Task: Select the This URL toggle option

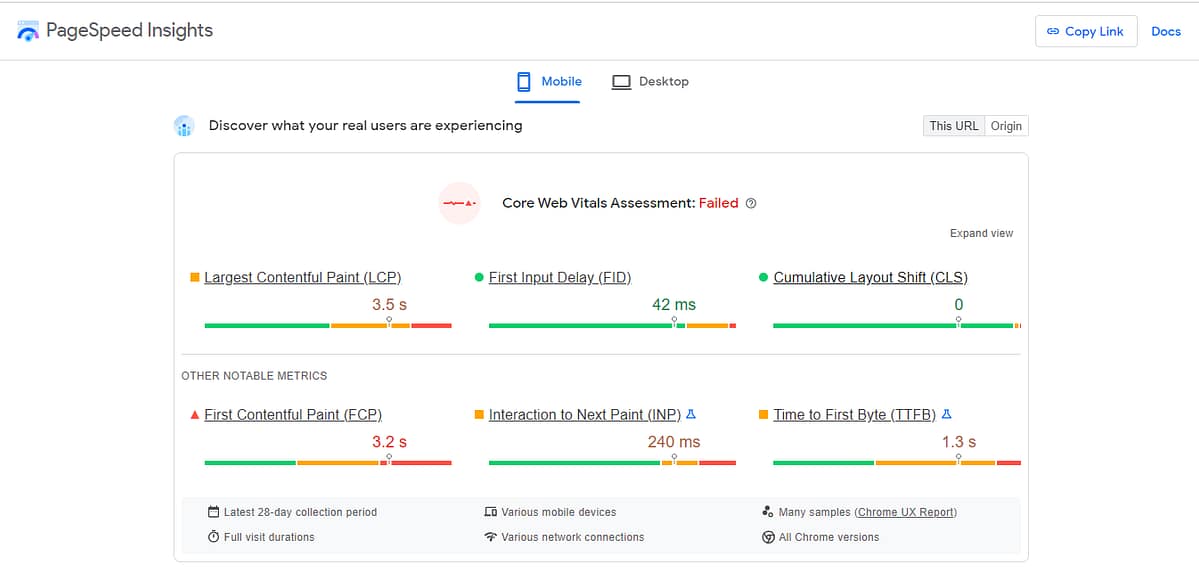Action: point(953,126)
